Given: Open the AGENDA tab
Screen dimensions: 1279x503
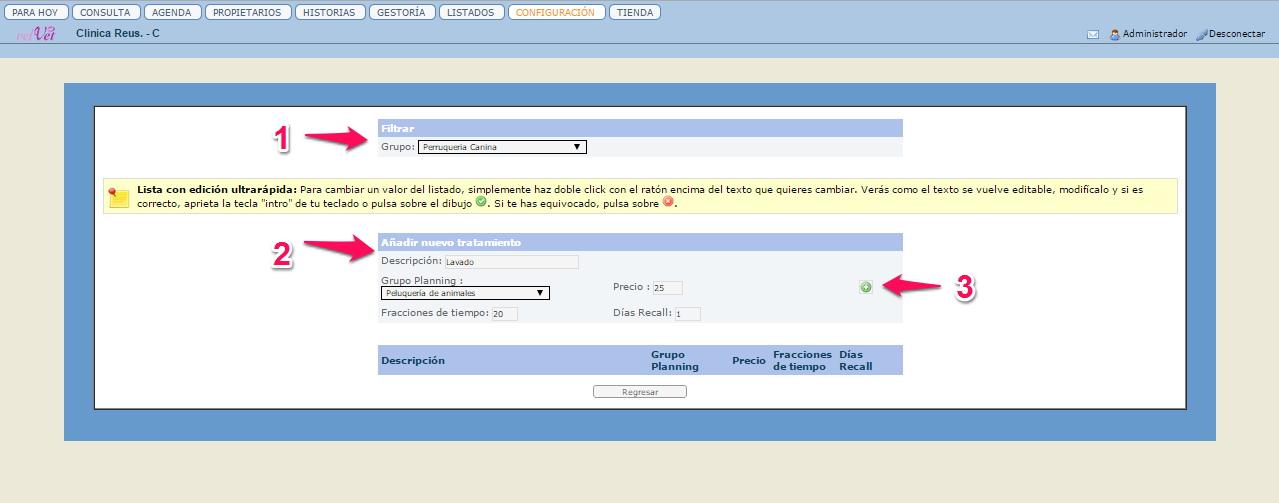Looking at the screenshot, I should click(172, 13).
